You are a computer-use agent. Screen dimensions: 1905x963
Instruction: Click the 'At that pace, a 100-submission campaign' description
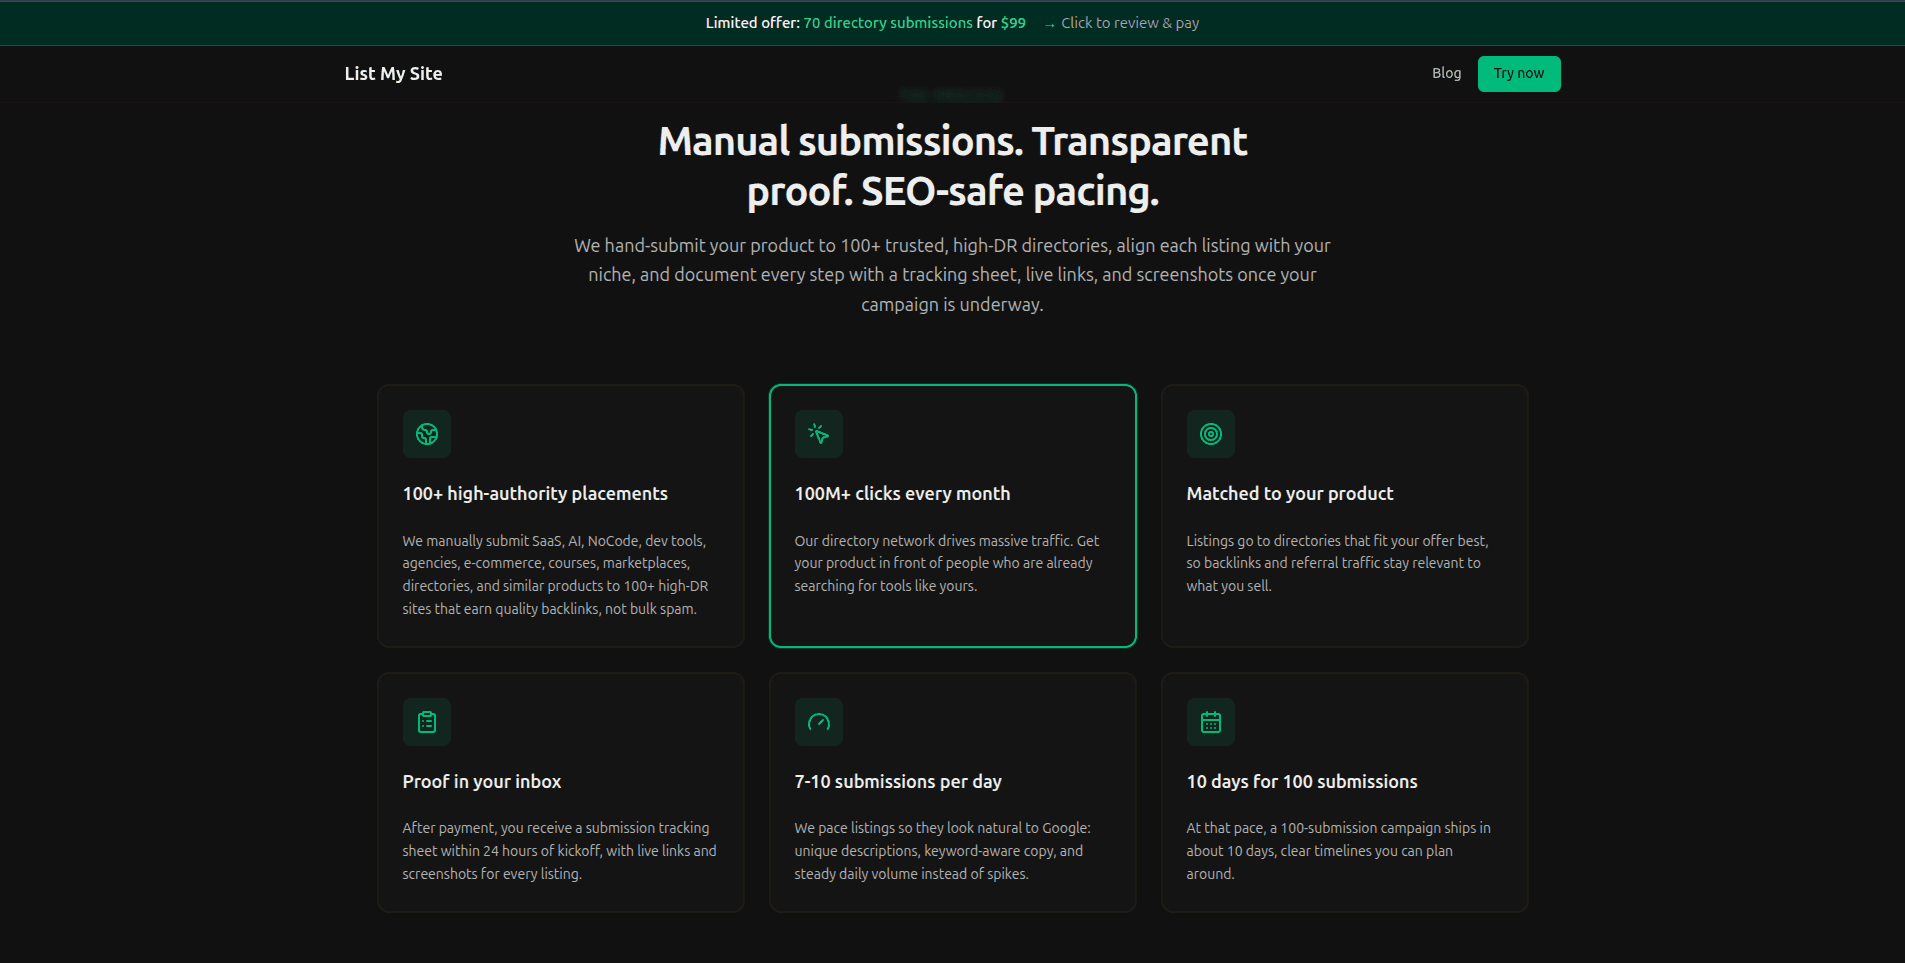1338,851
